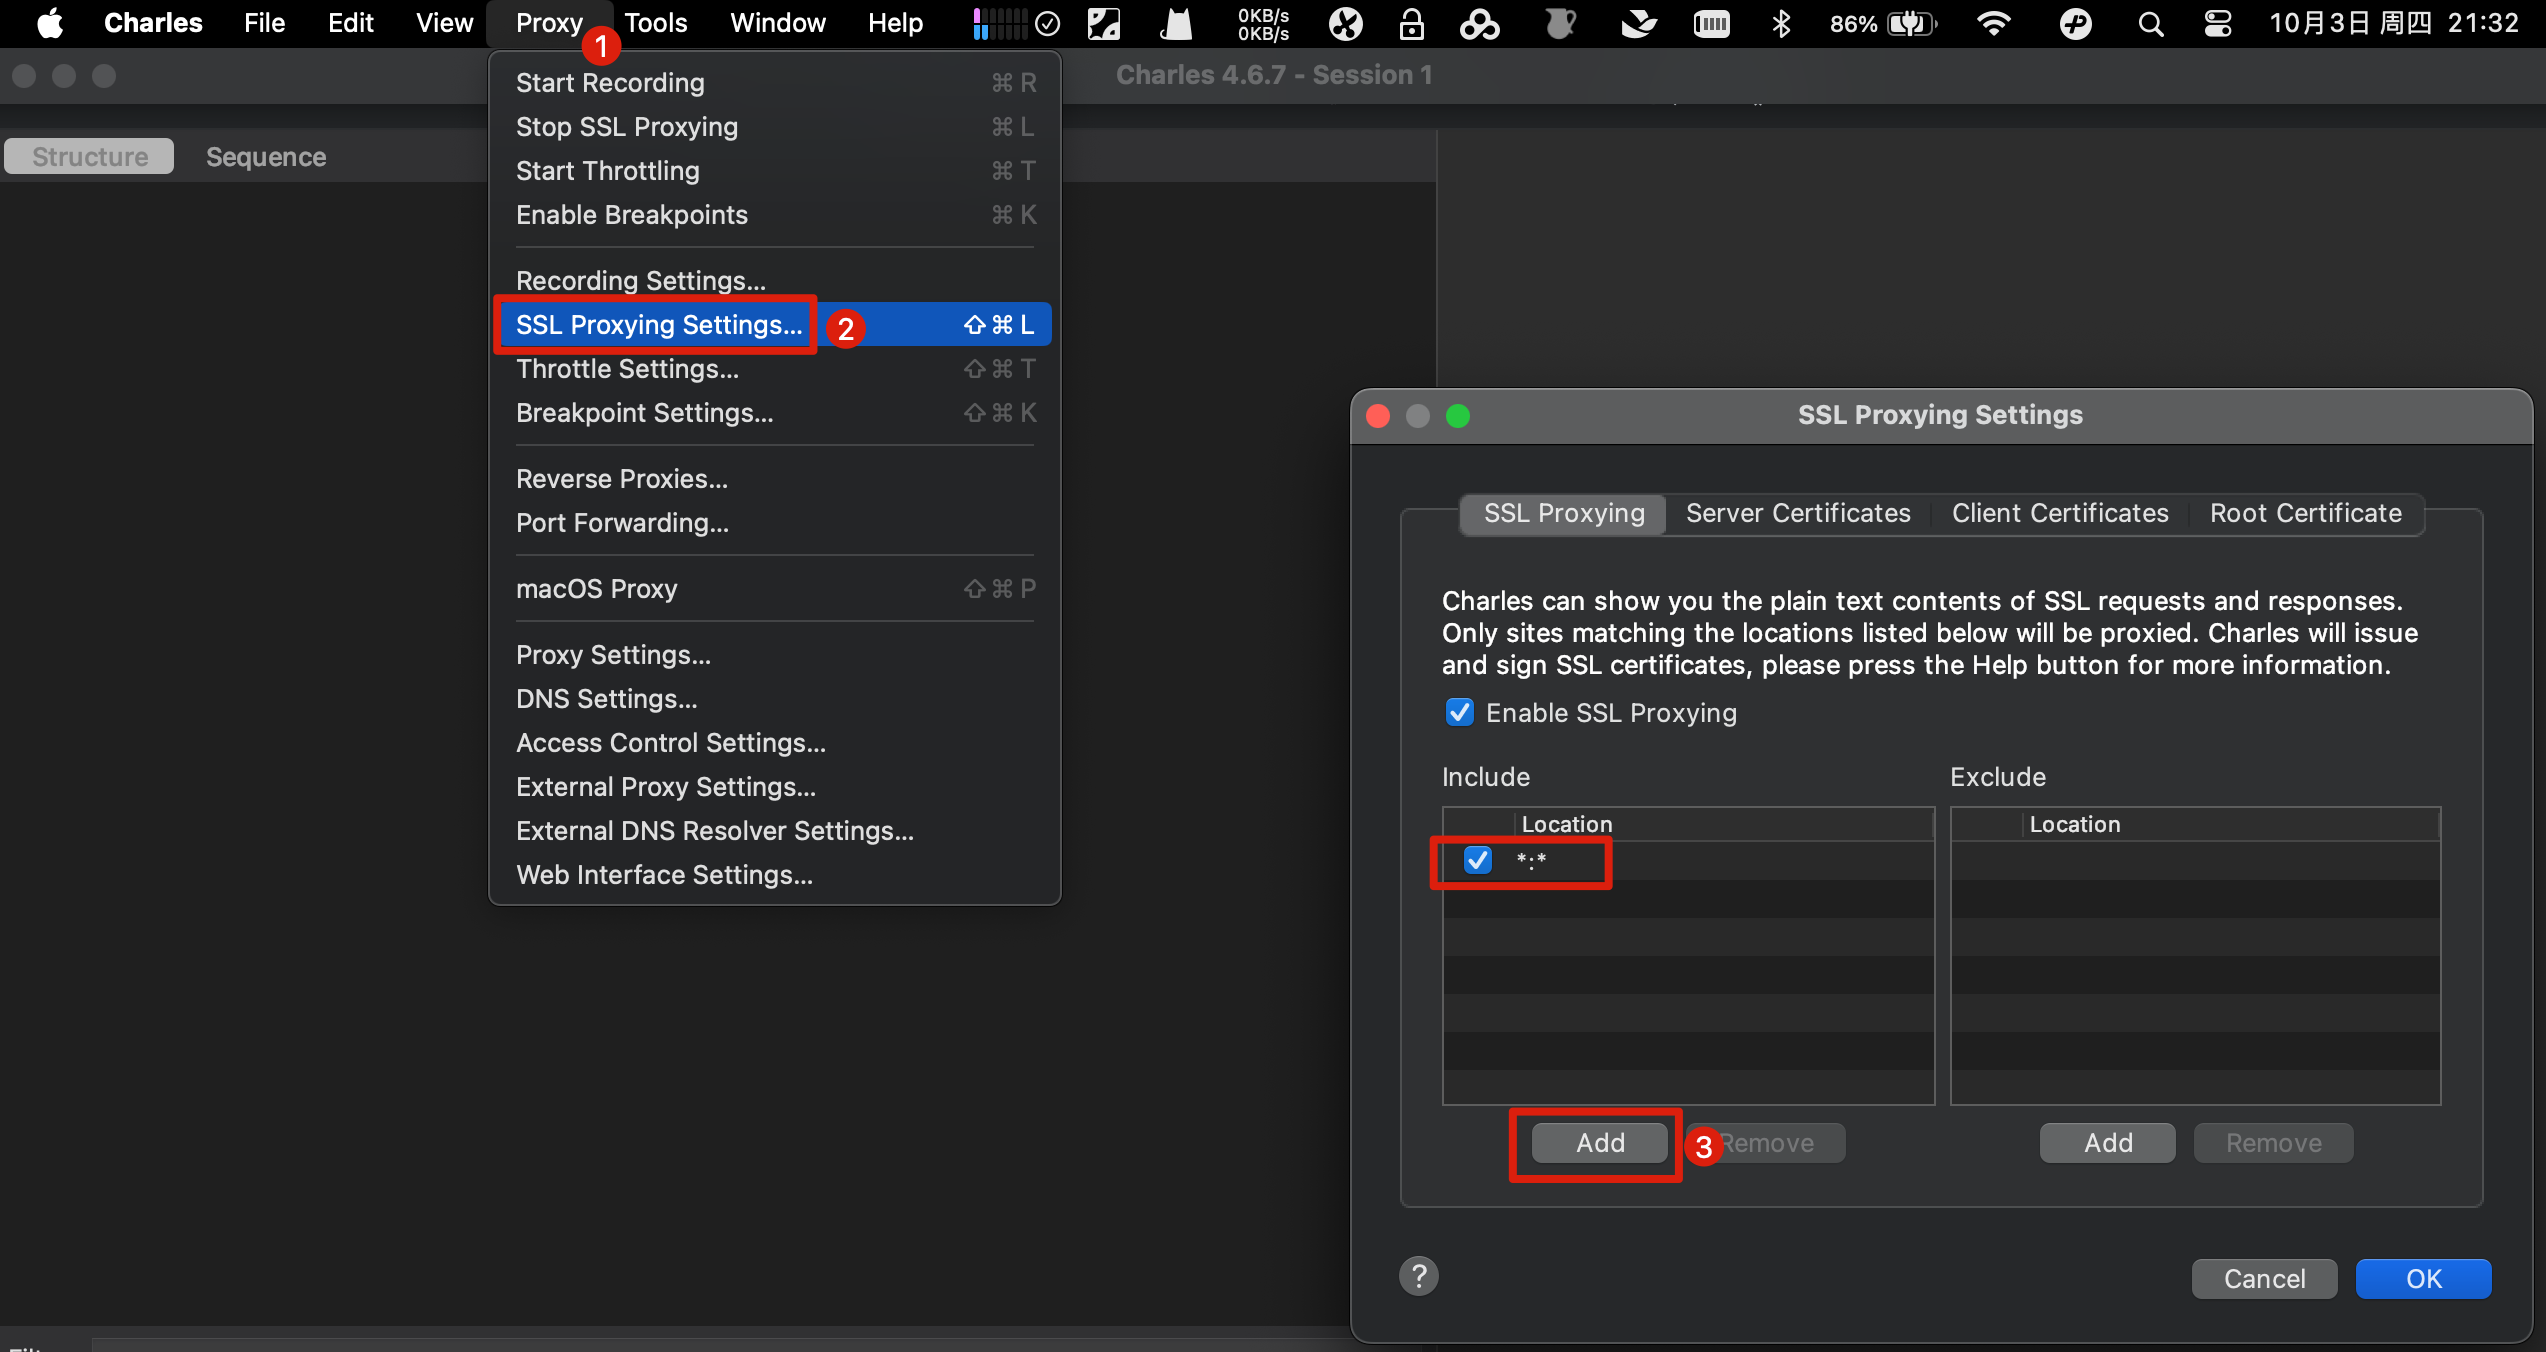The width and height of the screenshot is (2546, 1352).
Task: Open DNS Settings... menu item
Action: coord(775,699)
